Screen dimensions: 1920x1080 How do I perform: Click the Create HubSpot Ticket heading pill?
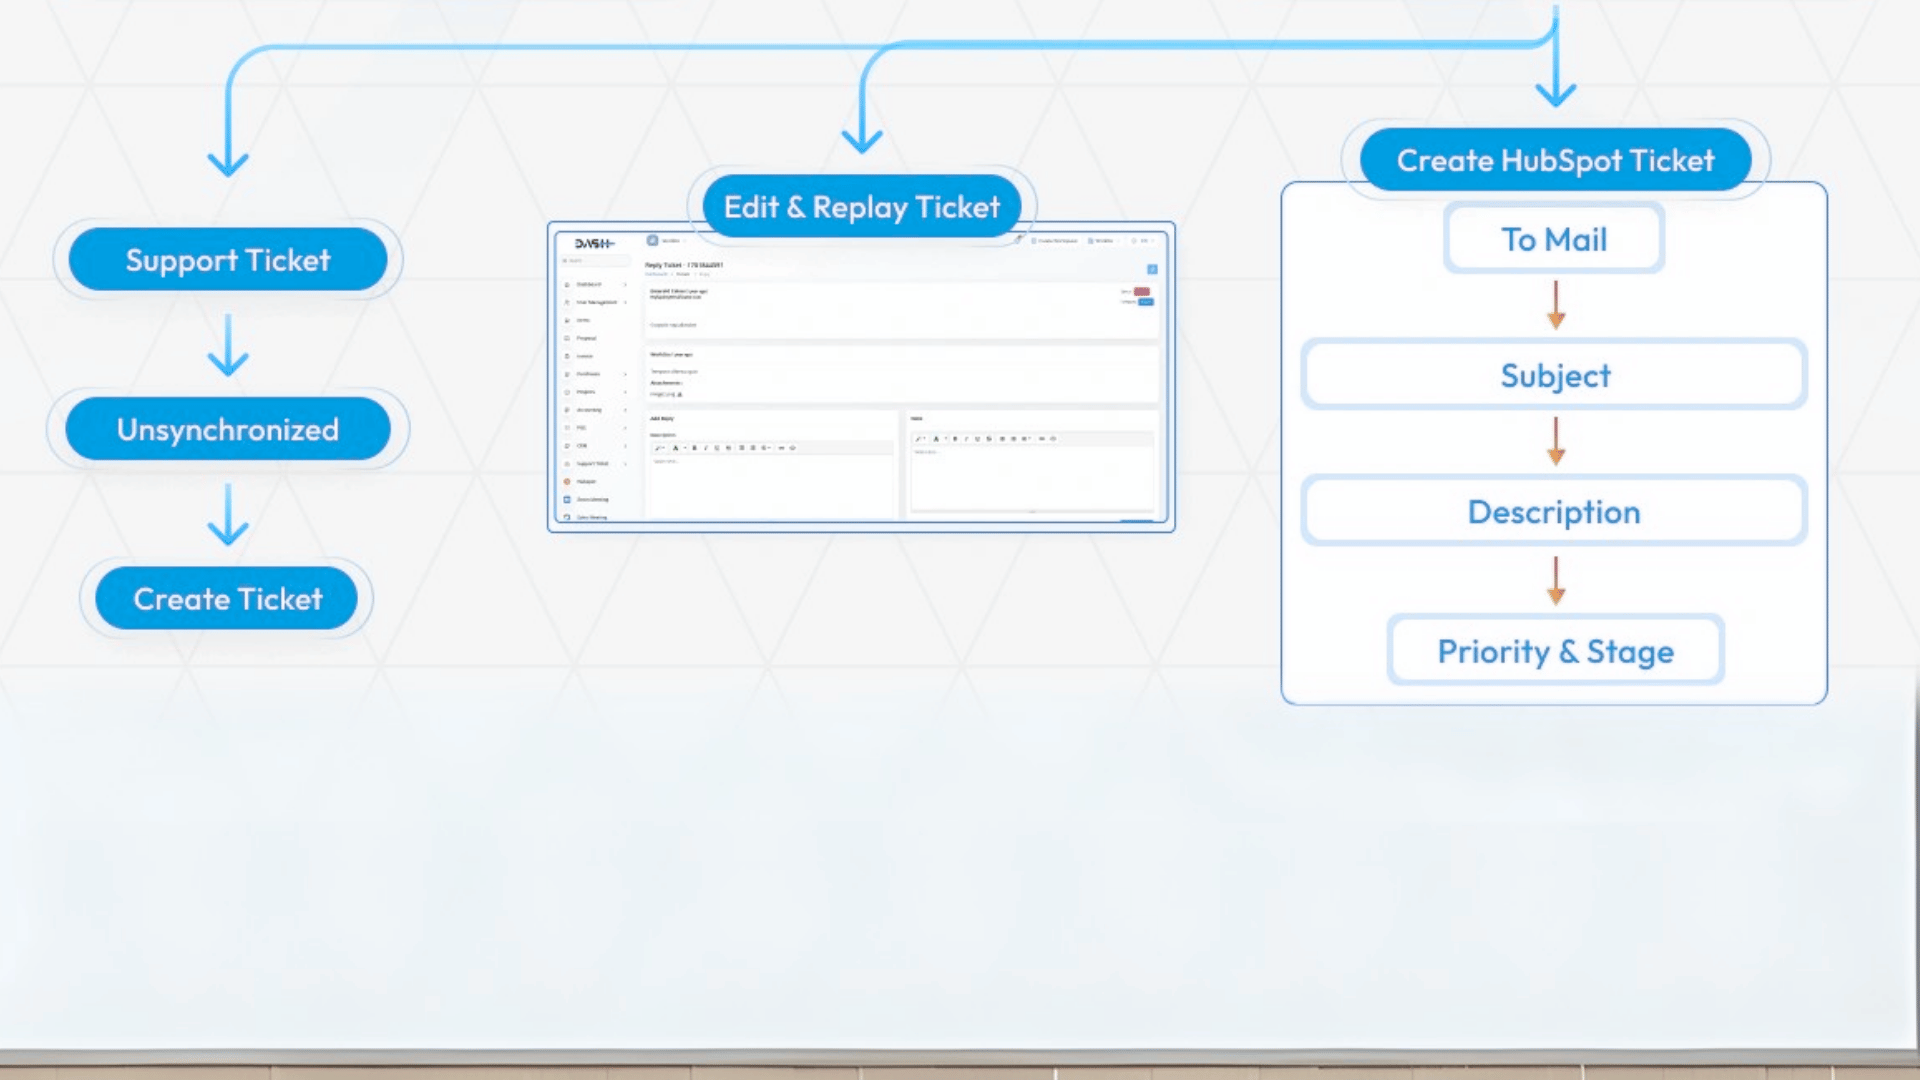(1555, 160)
